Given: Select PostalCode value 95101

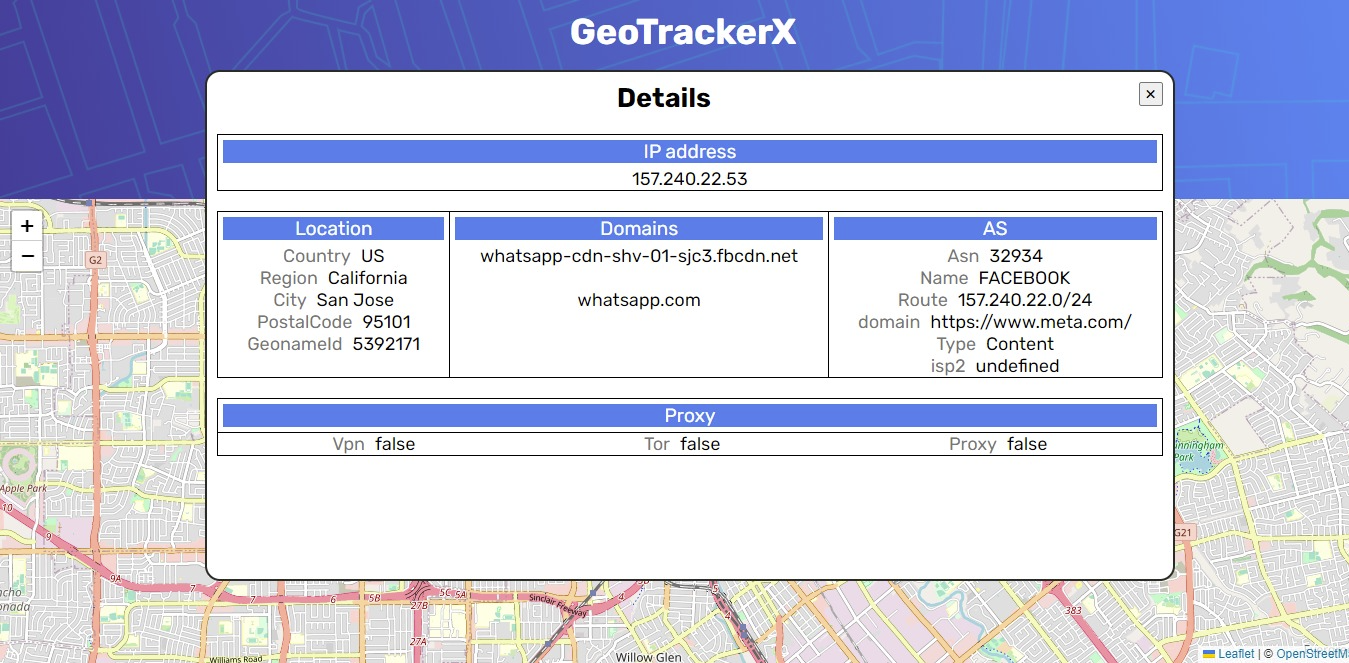Looking at the screenshot, I should (x=387, y=322).
